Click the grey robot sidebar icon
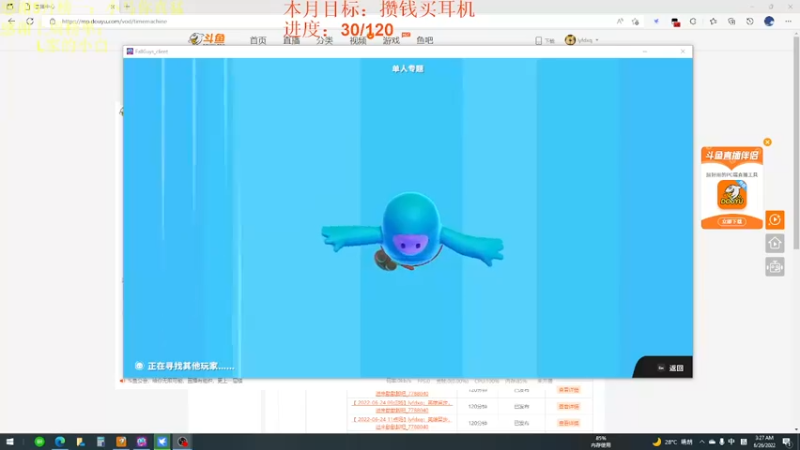 (774, 267)
